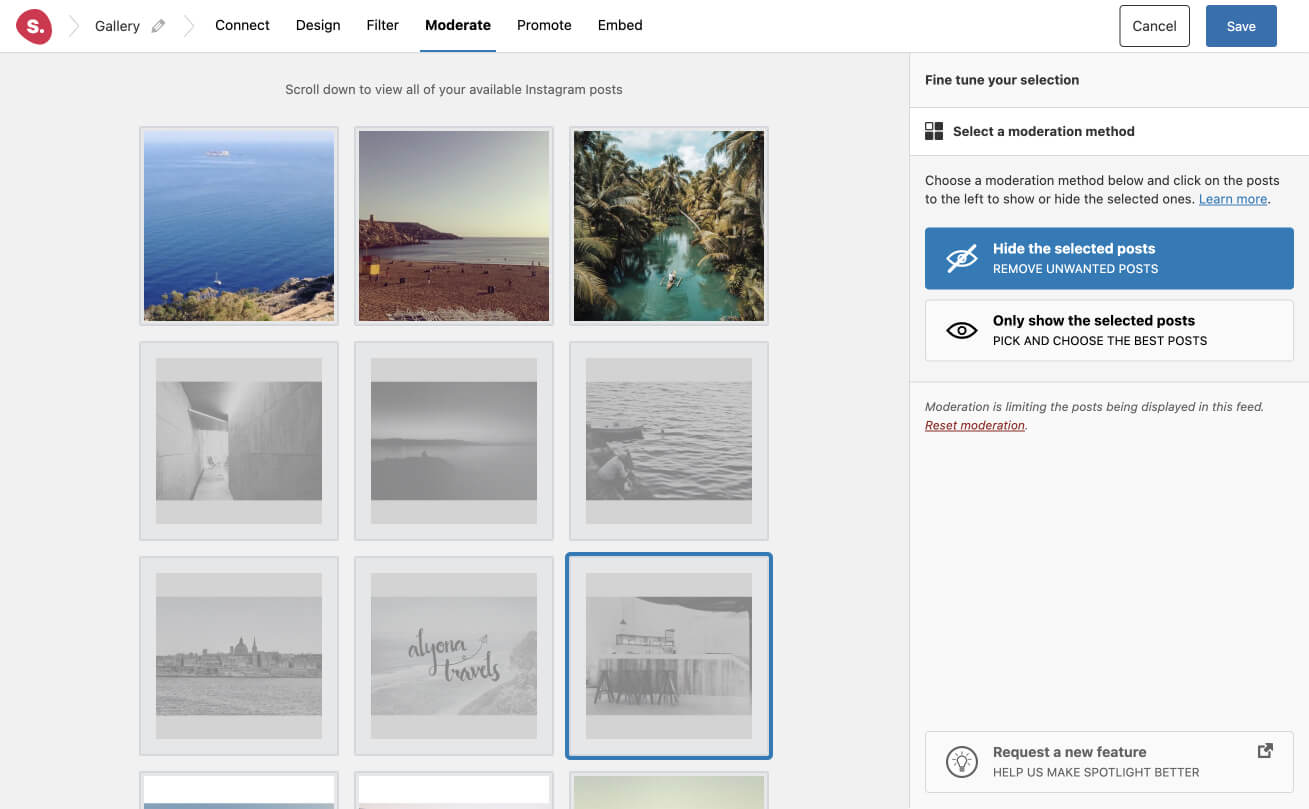1309x809 pixels.
Task: Expand Select a moderation method section
Action: tap(1109, 131)
